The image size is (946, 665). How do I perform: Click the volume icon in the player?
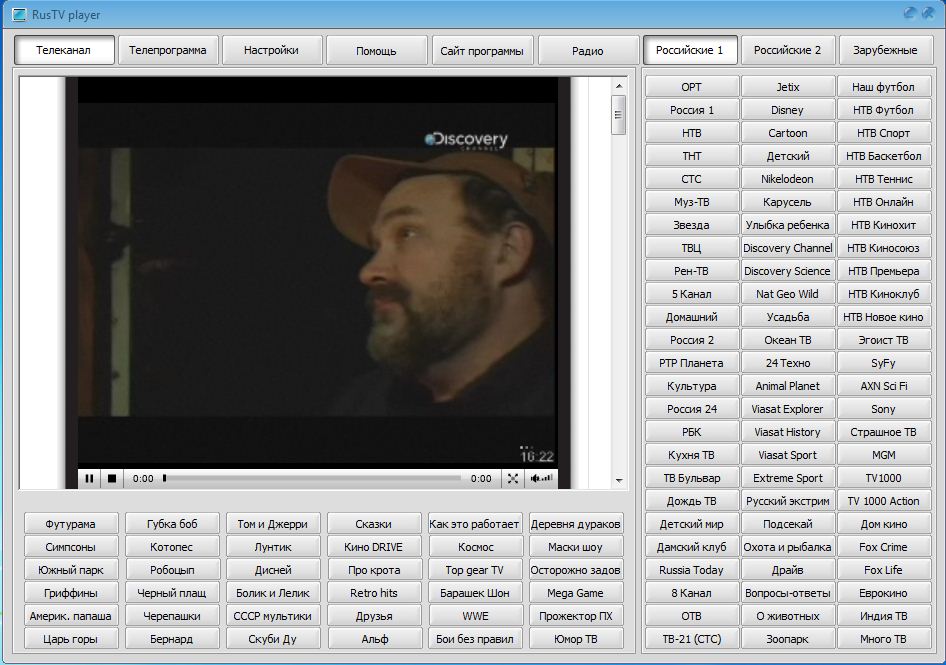pos(541,479)
